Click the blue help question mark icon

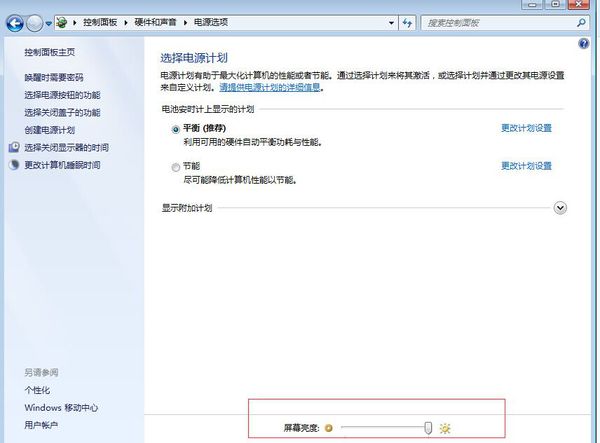pyautogui.click(x=584, y=44)
